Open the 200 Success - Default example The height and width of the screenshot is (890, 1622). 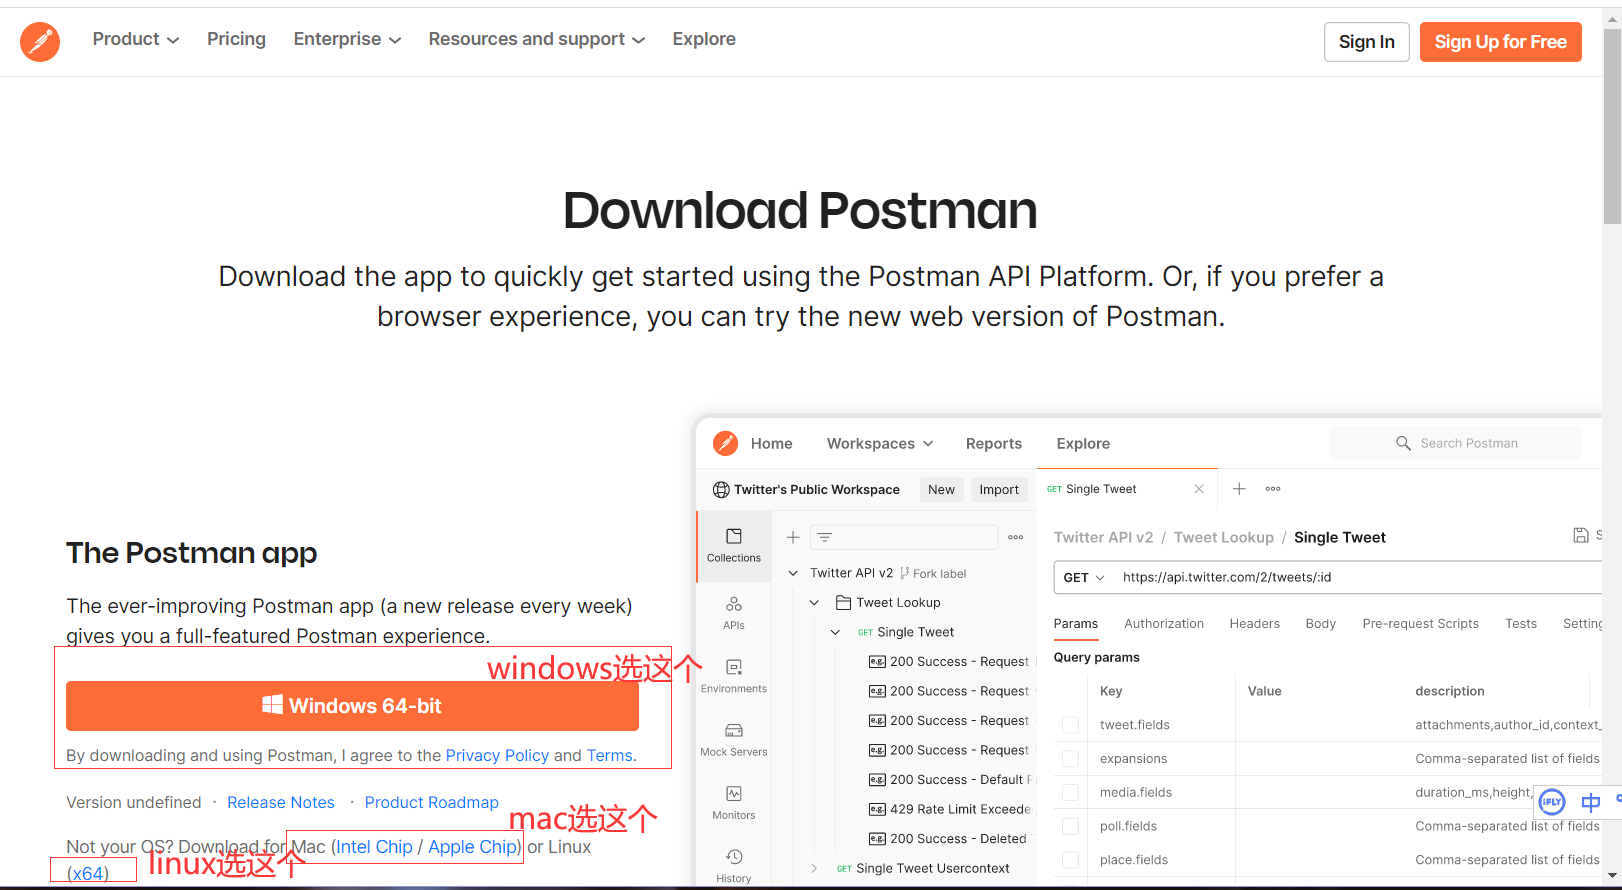tap(950, 780)
